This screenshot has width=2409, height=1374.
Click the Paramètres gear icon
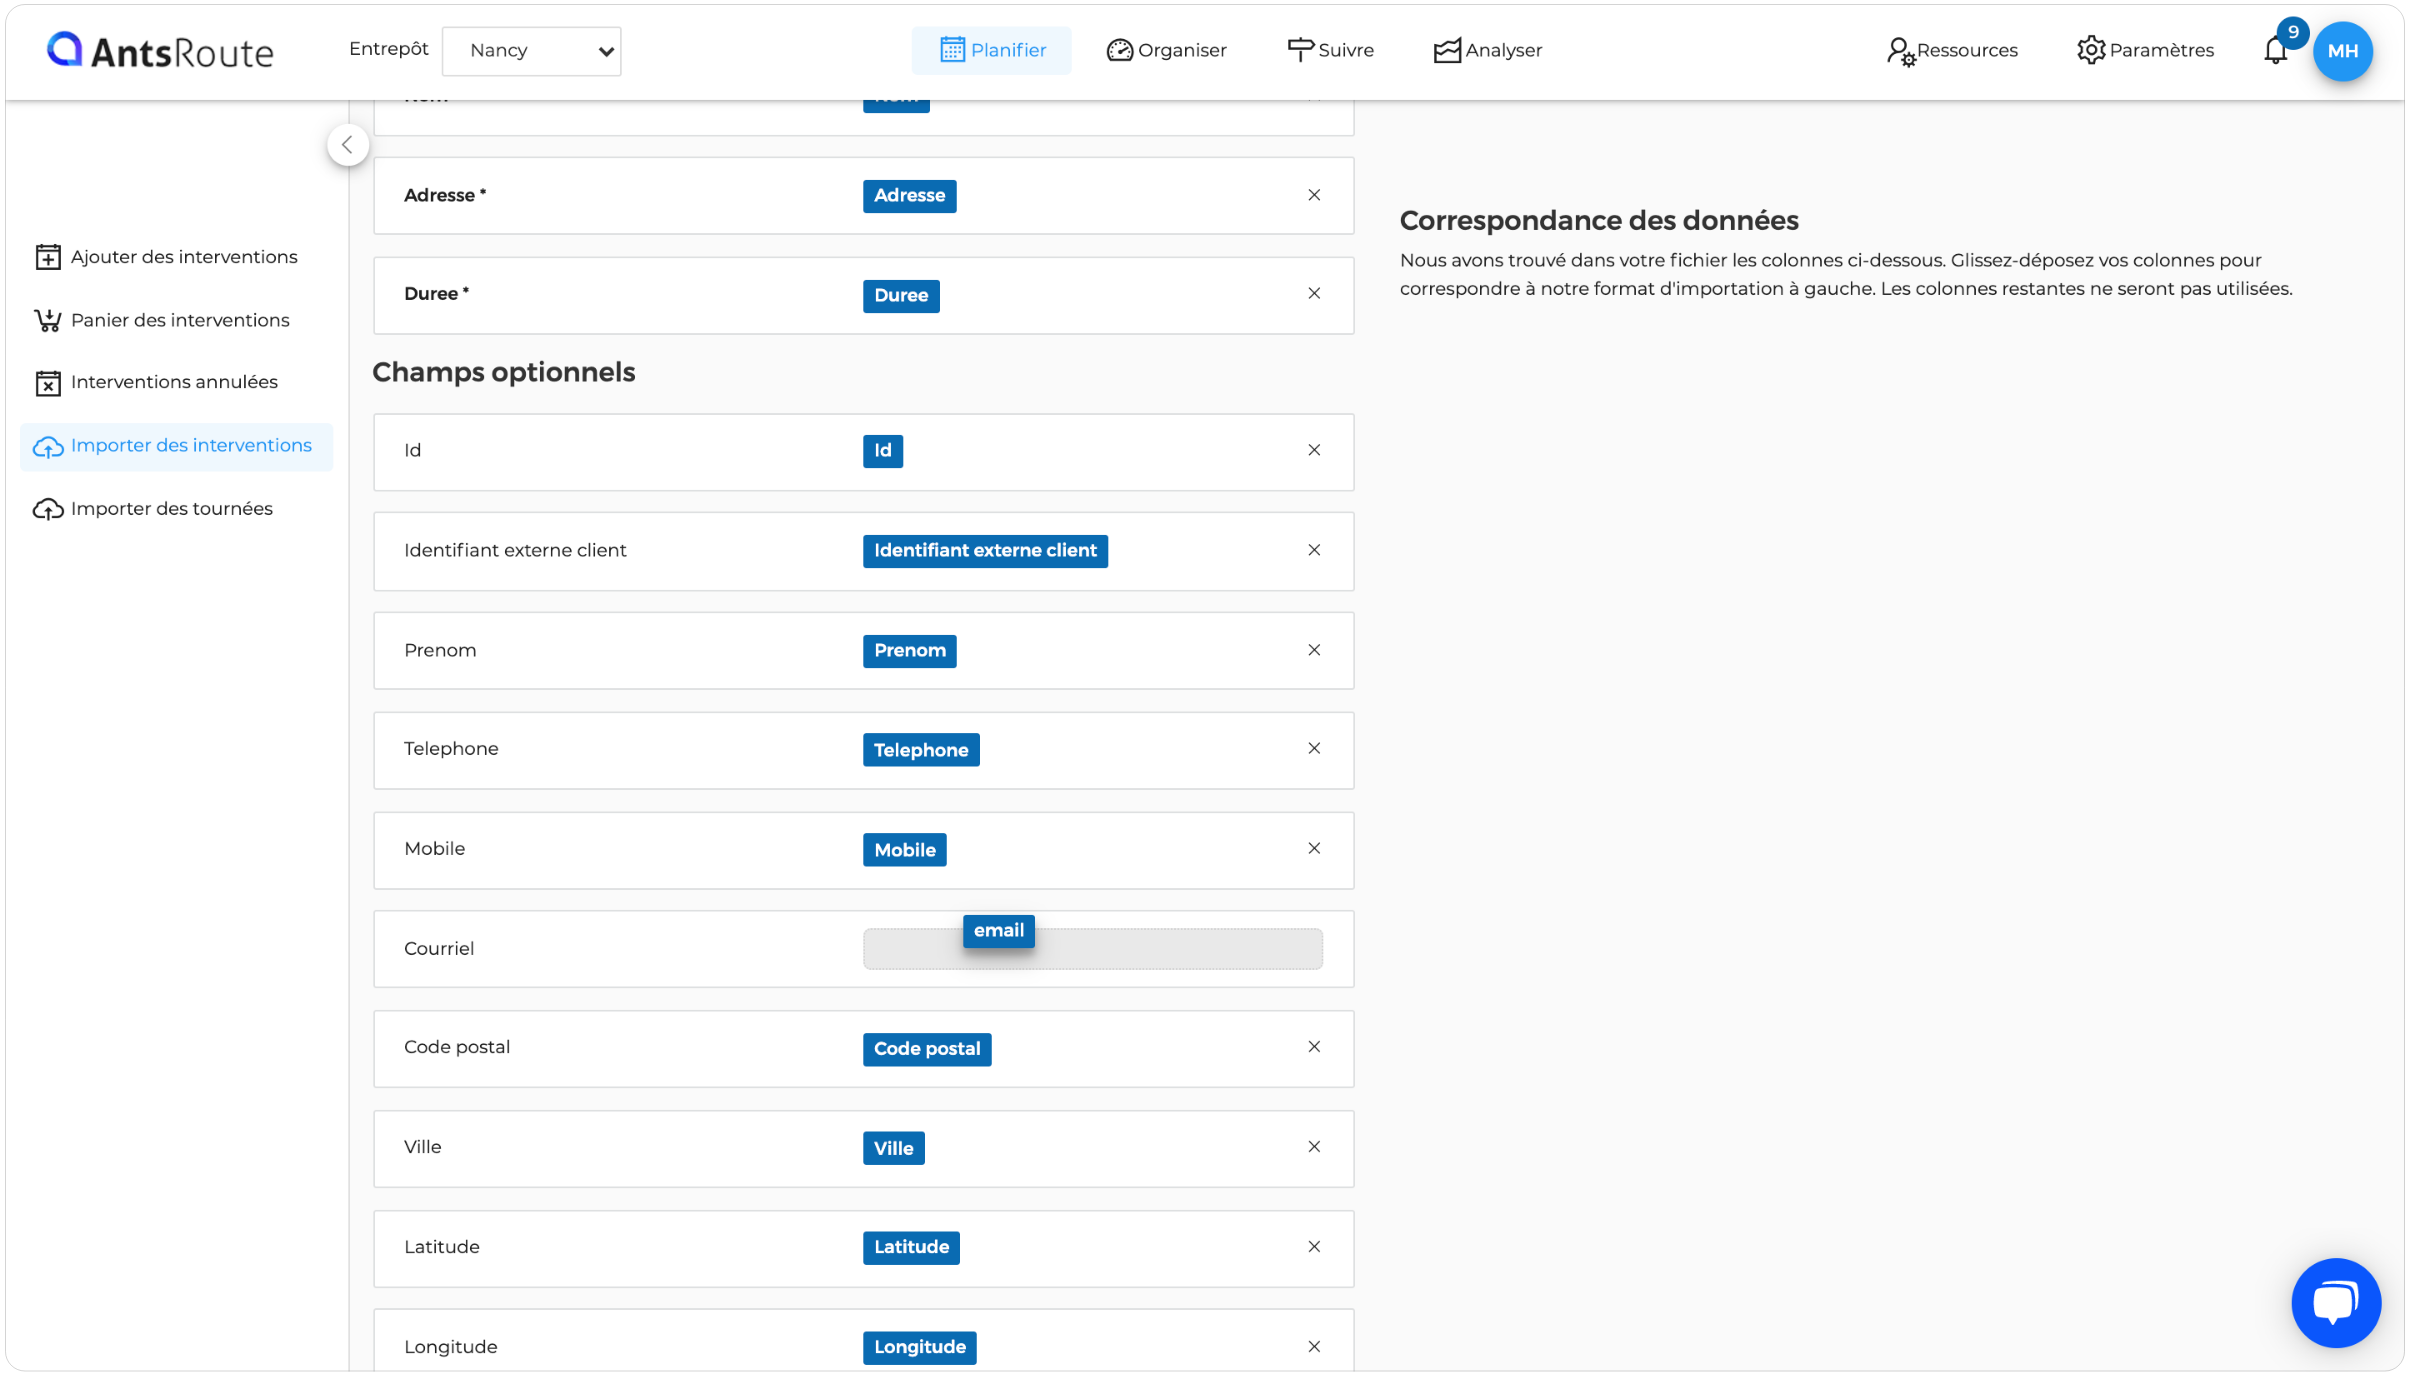coord(2090,50)
